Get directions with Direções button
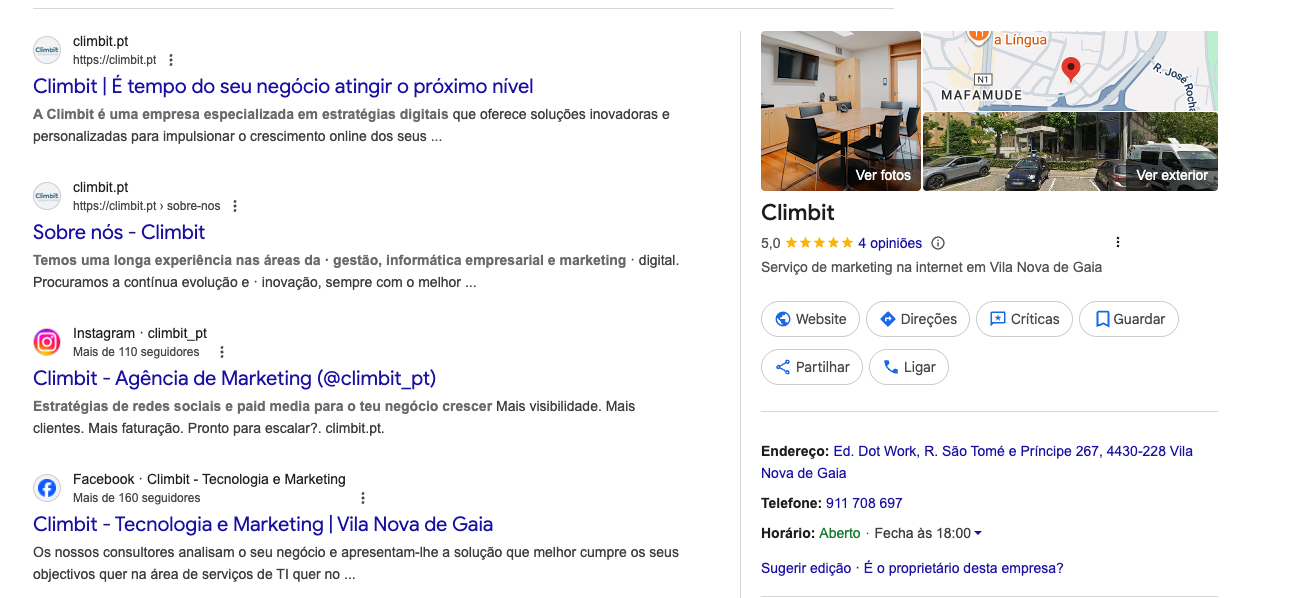The image size is (1313, 598). click(918, 319)
